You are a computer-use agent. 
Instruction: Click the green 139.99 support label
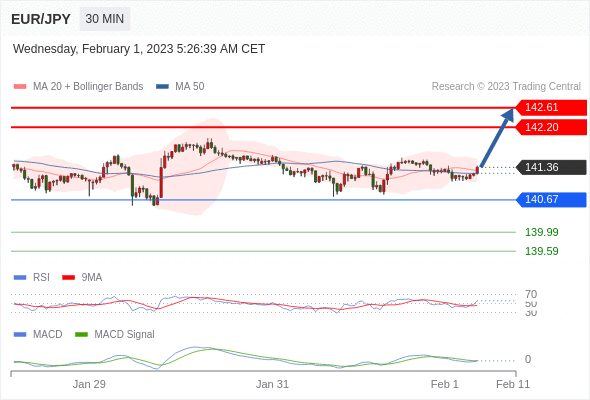[541, 232]
